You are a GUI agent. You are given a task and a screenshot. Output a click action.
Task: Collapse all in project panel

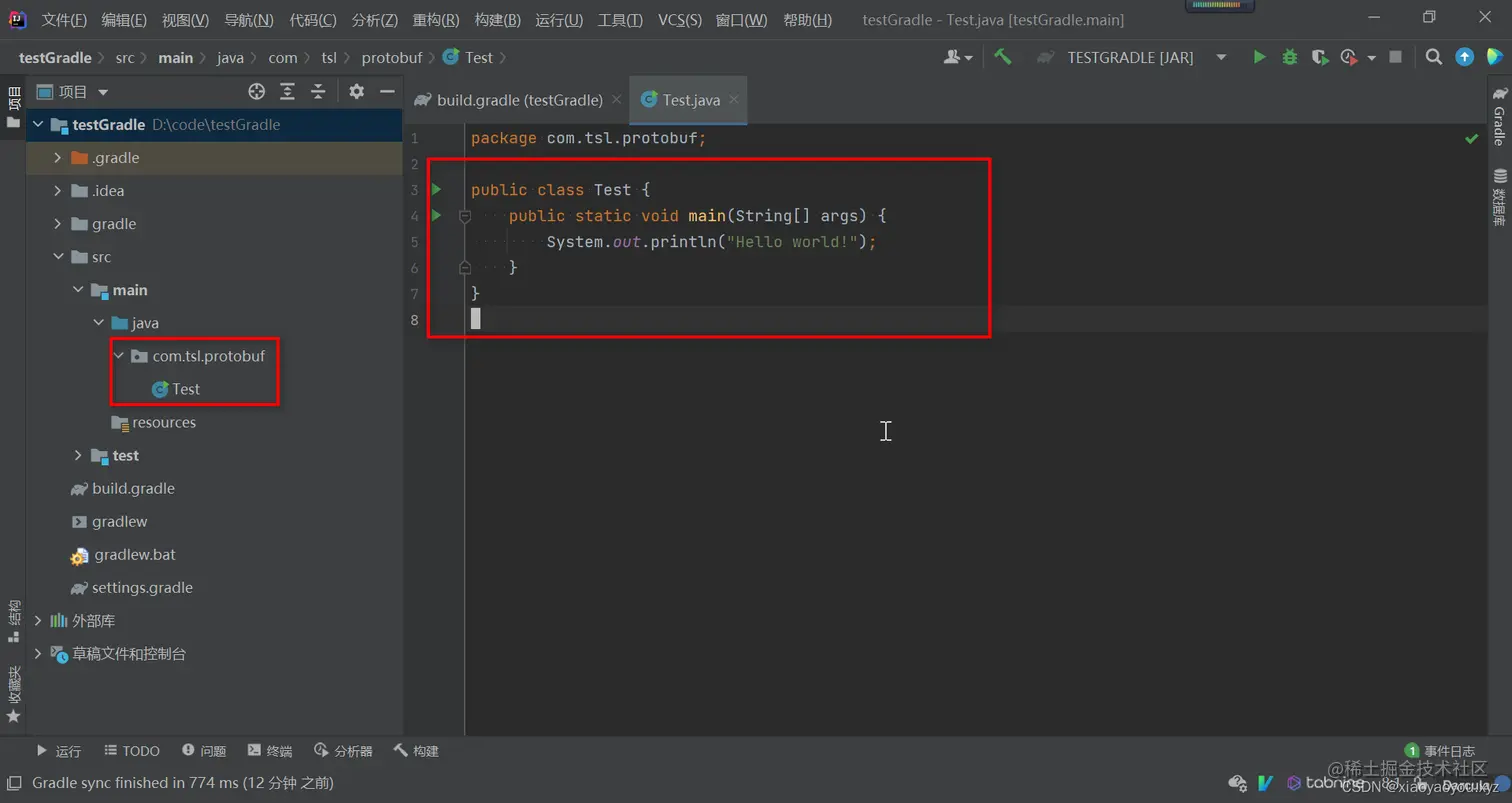point(318,92)
